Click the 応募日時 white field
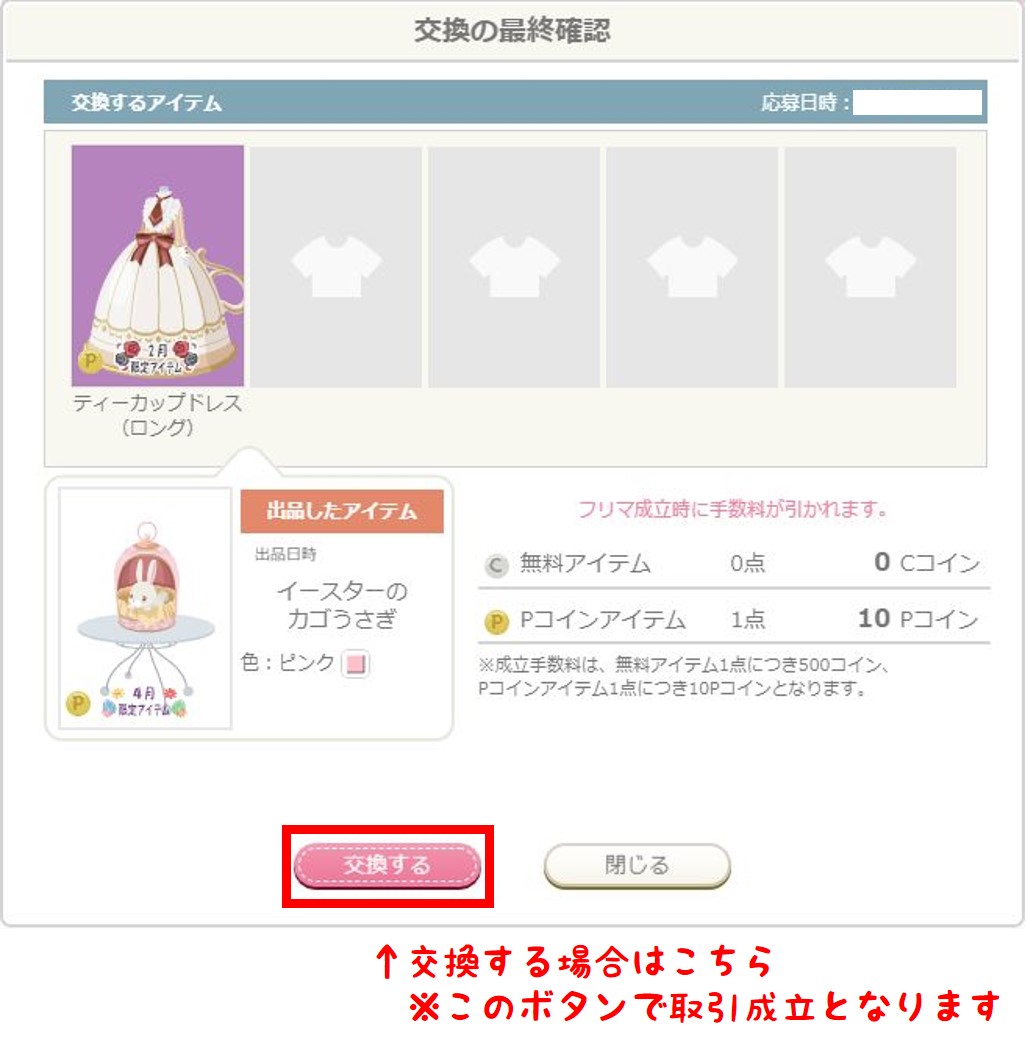Viewport: 1028px width, 1049px height. 919,104
